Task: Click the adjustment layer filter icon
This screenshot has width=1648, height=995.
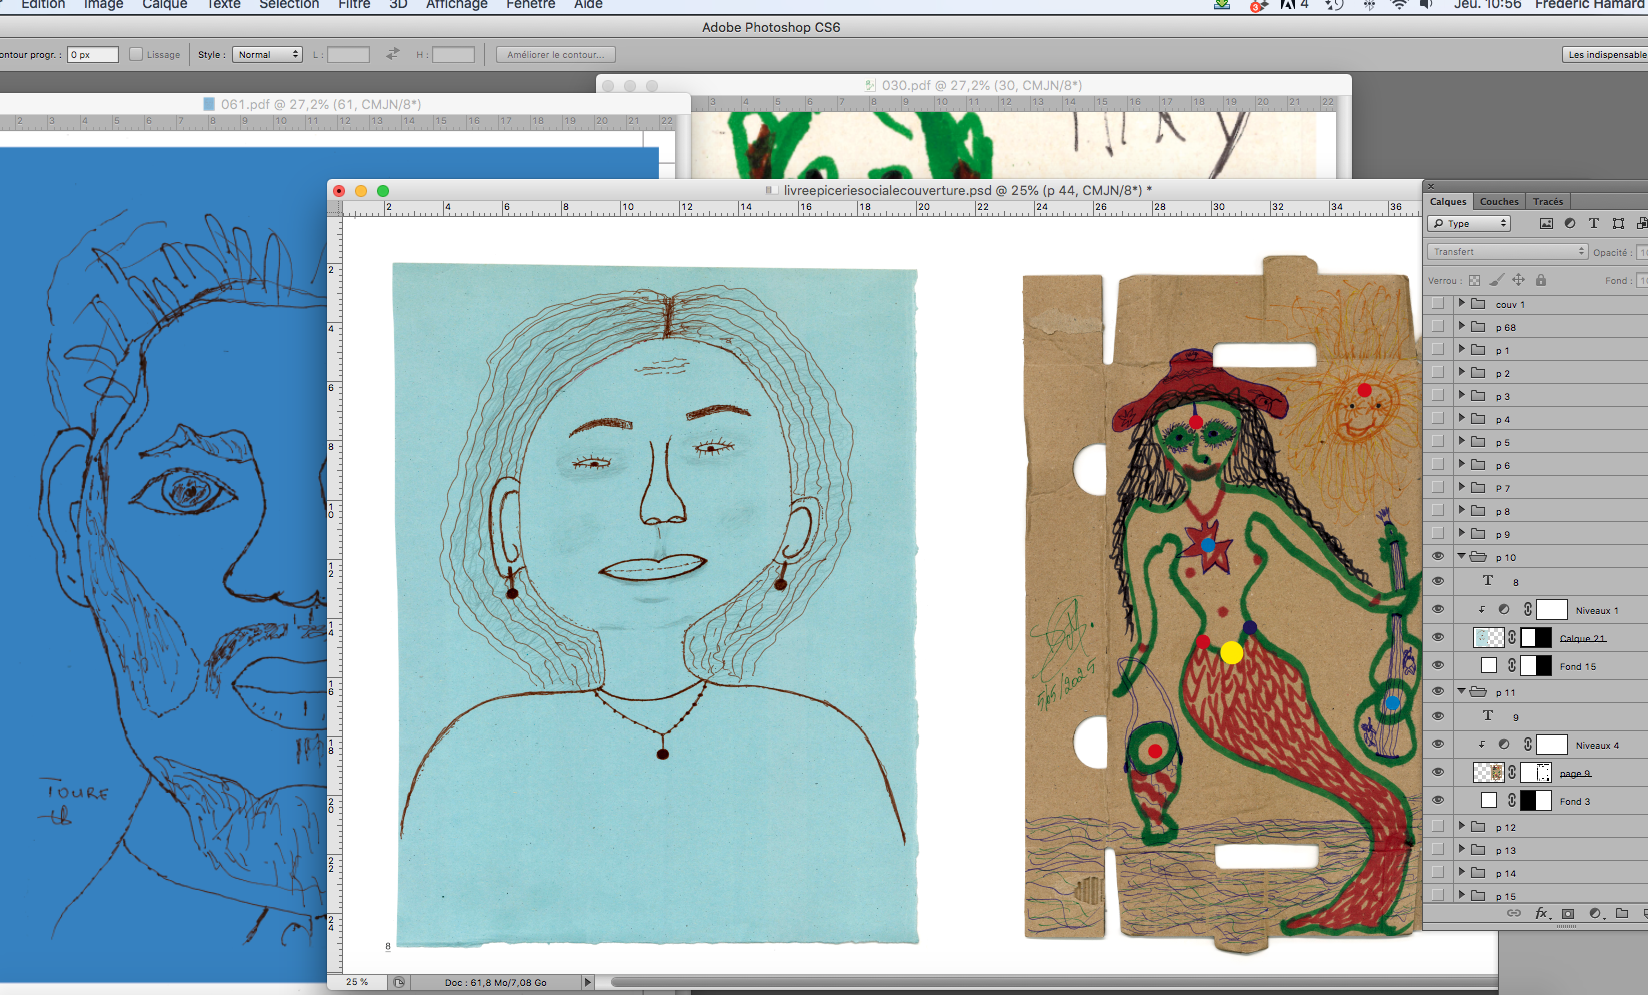Action: tap(1570, 224)
